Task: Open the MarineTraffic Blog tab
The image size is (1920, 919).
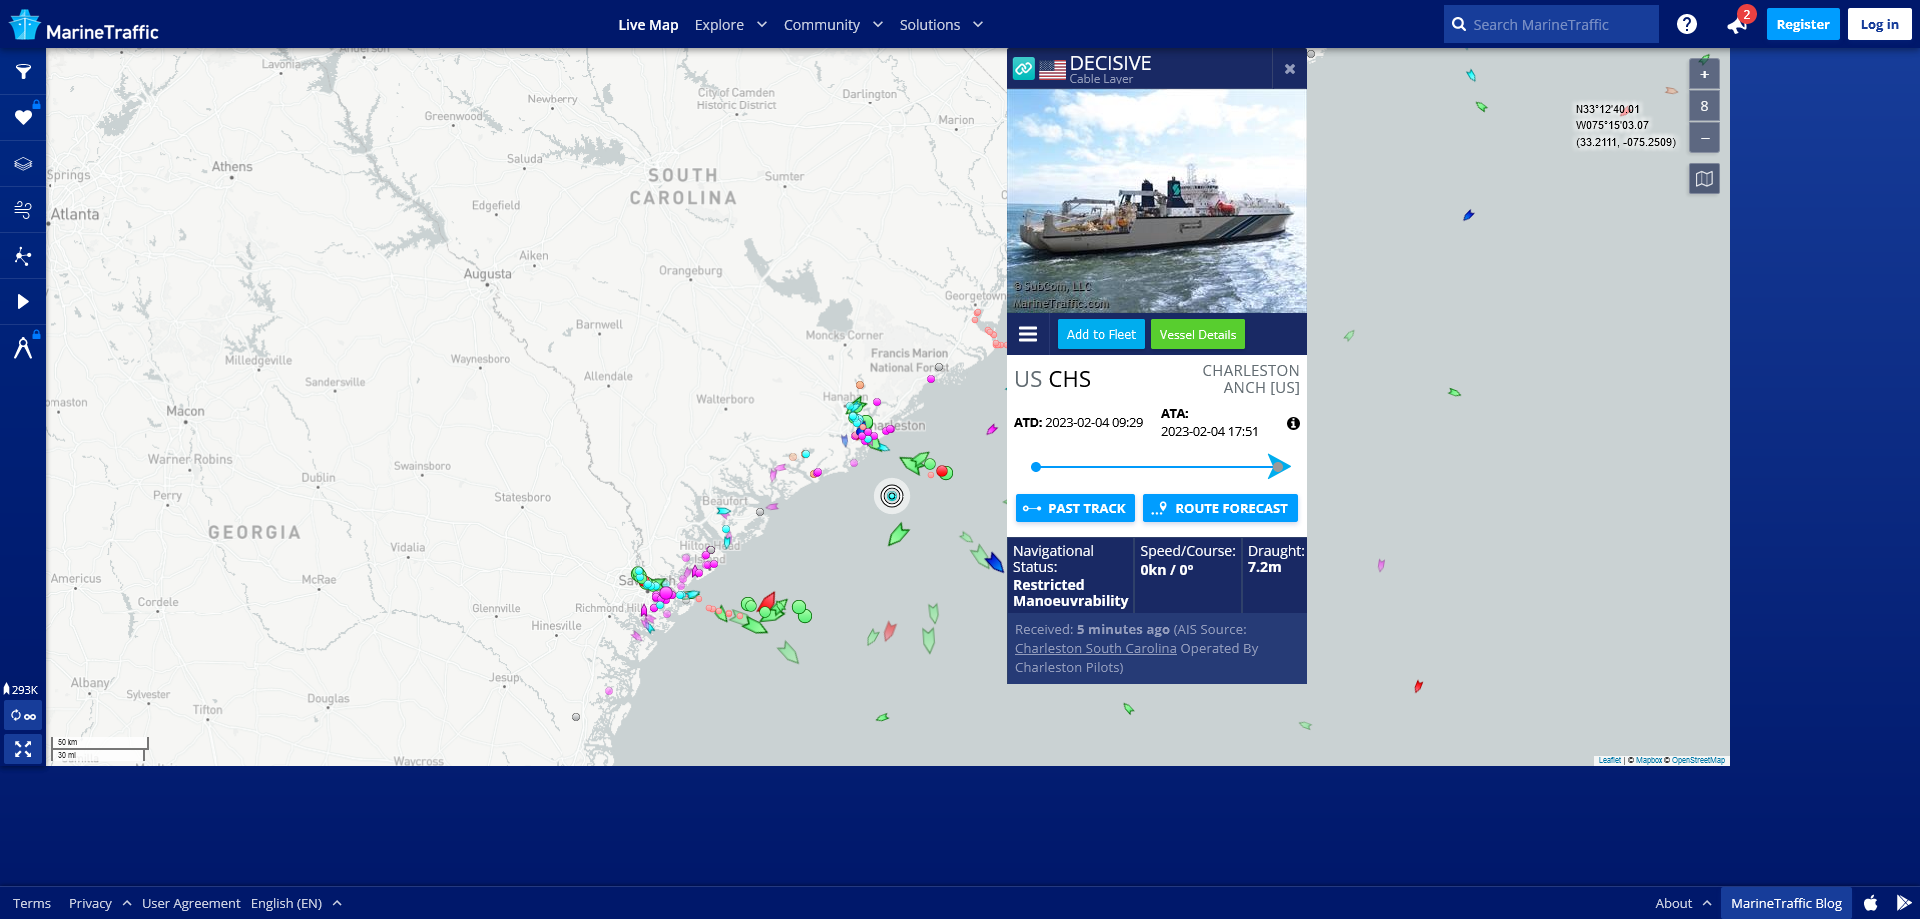Action: 1786,903
